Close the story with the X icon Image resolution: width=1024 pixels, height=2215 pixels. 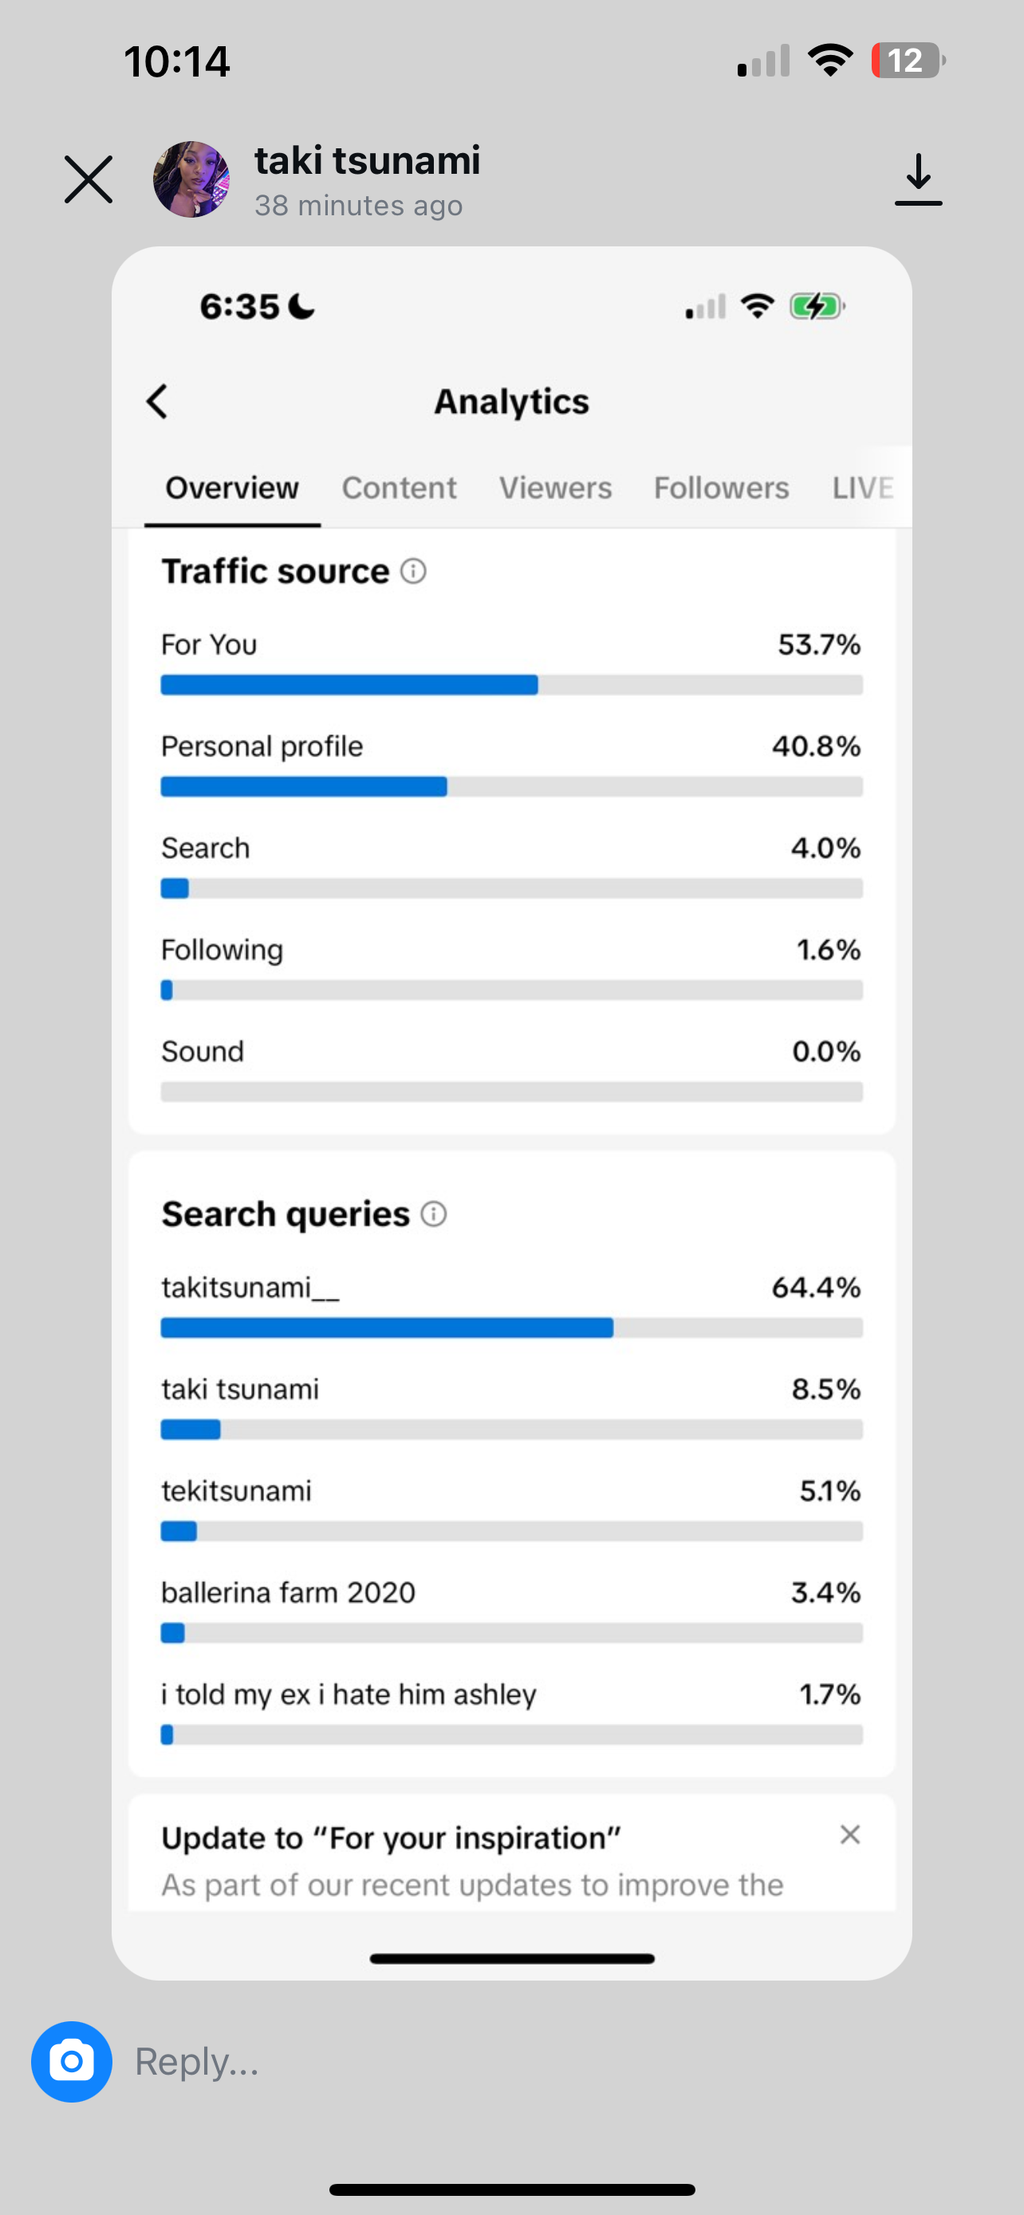(88, 179)
